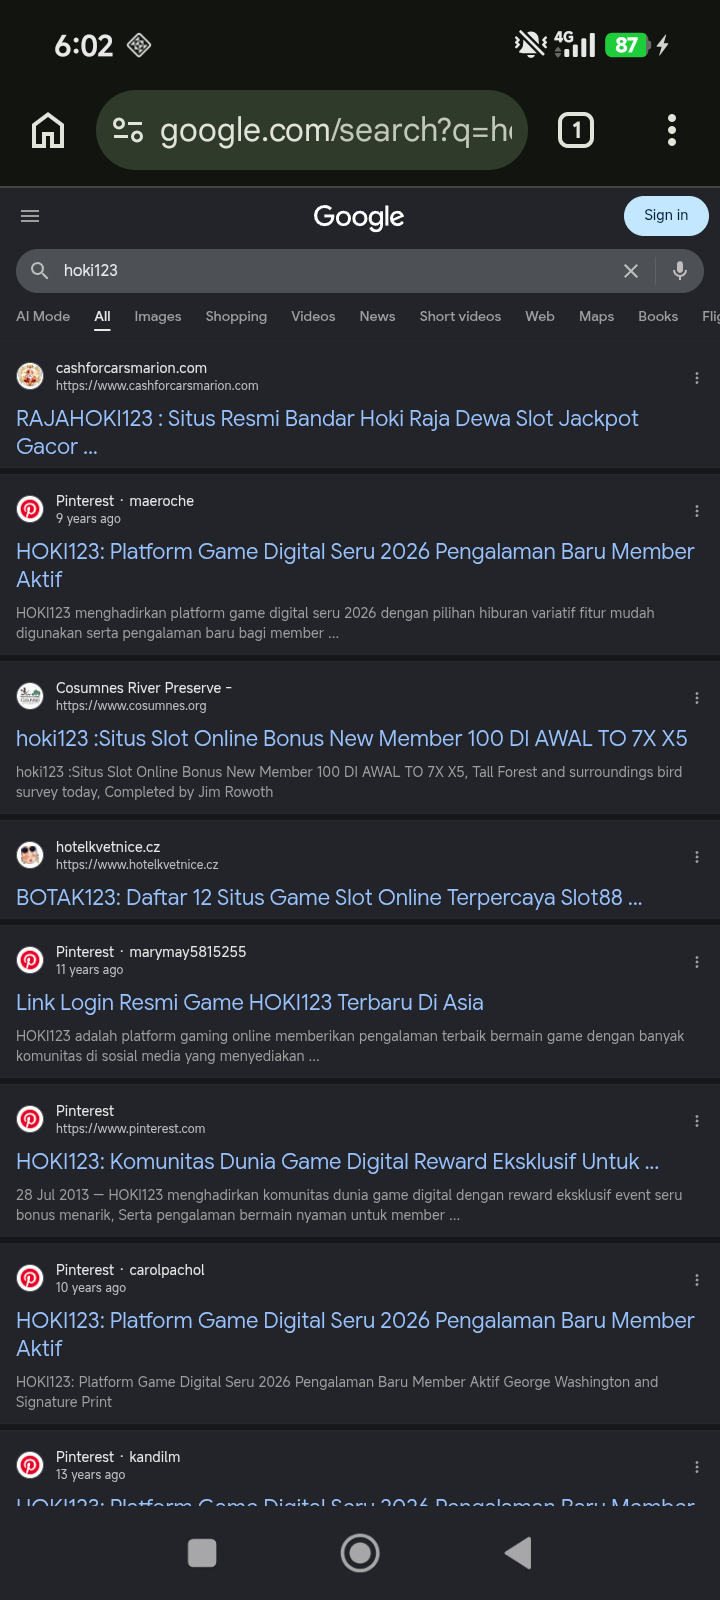This screenshot has width=720, height=1600.
Task: Tap the 'https://www.cosumnes.org' URL text
Action: [x=131, y=706]
